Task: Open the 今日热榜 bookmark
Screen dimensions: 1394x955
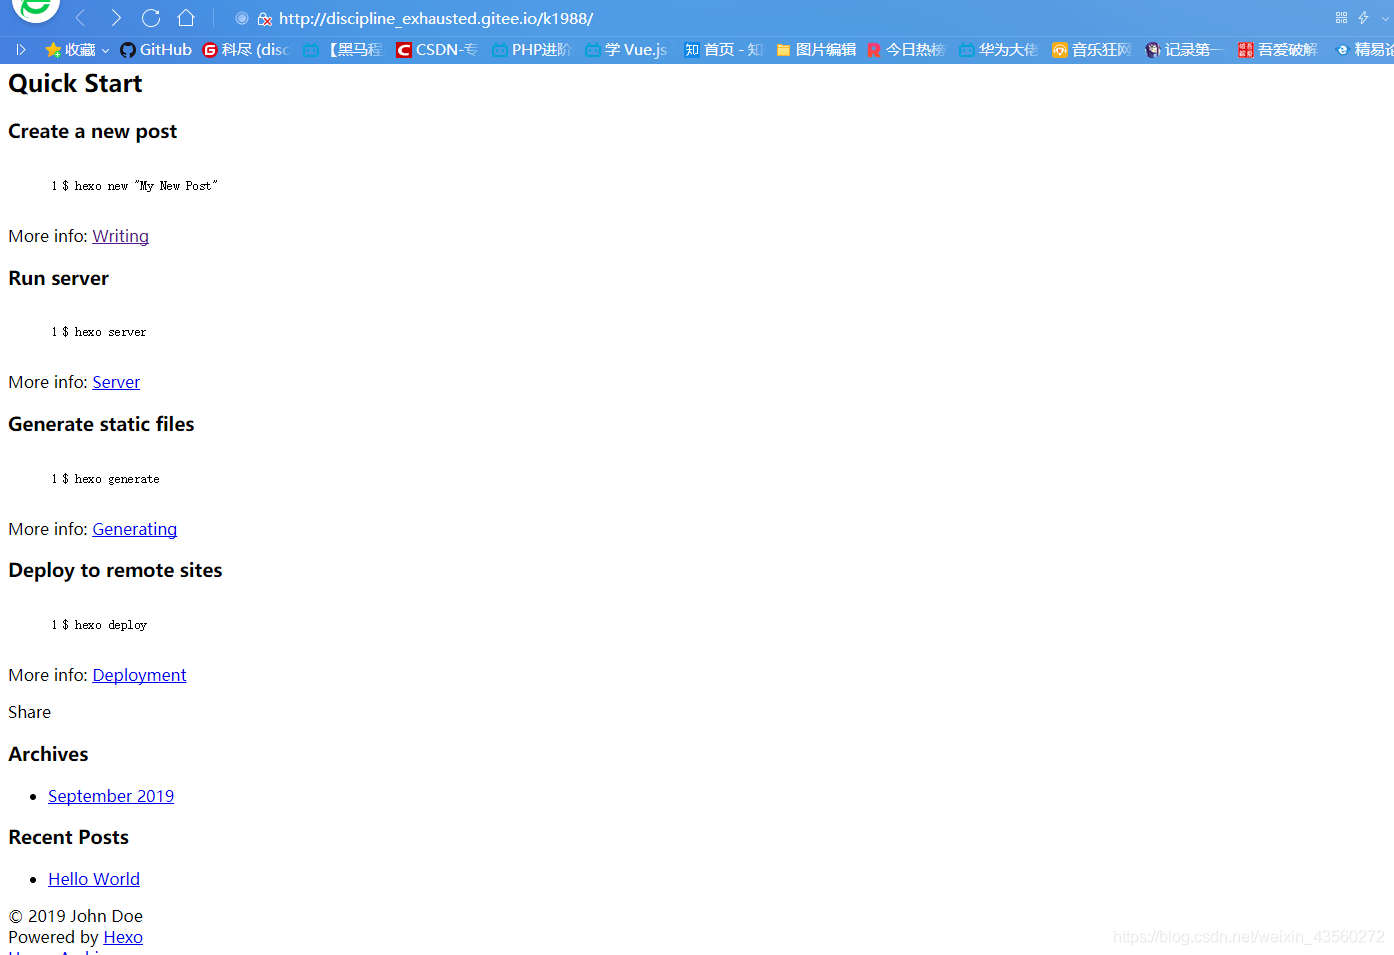Action: [x=906, y=49]
